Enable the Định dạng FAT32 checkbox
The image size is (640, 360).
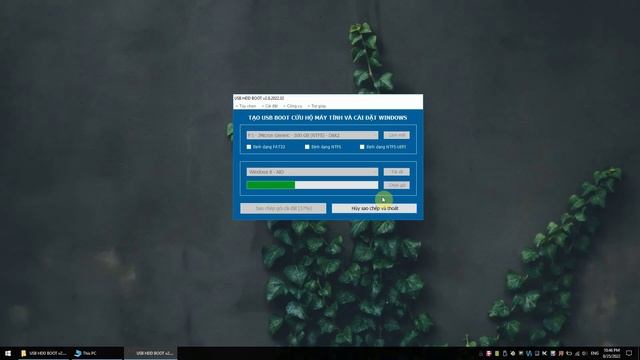249,147
